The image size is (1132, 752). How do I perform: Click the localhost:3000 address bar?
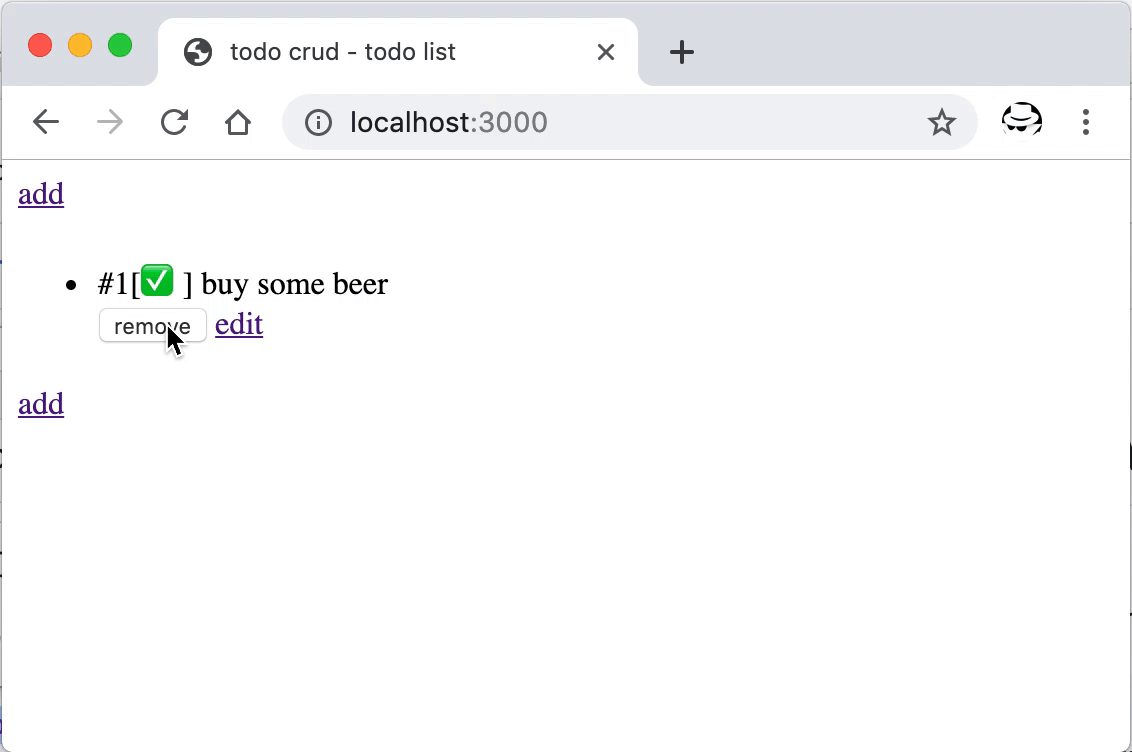[600, 122]
